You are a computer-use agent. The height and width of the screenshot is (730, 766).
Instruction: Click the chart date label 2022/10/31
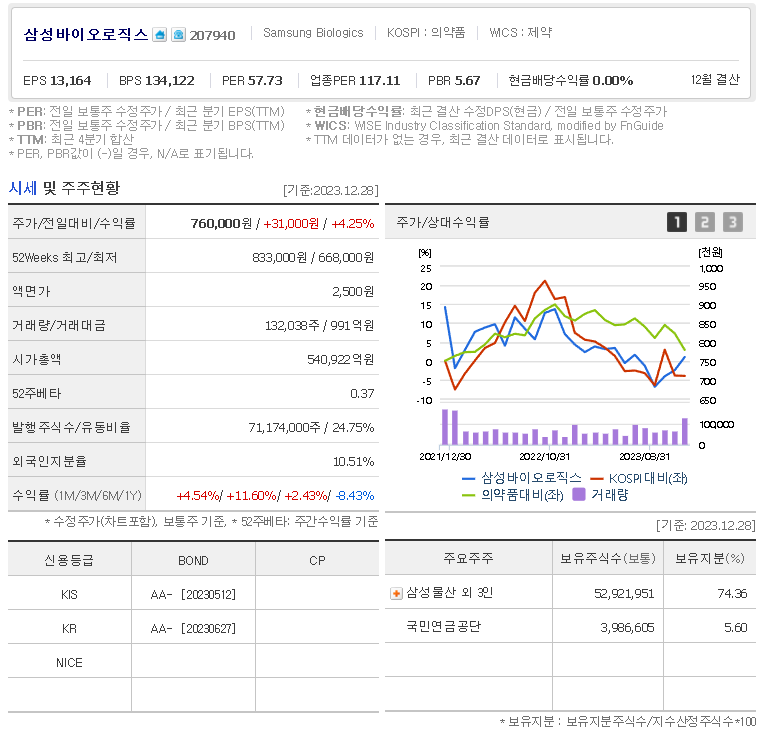pyautogui.click(x=544, y=456)
